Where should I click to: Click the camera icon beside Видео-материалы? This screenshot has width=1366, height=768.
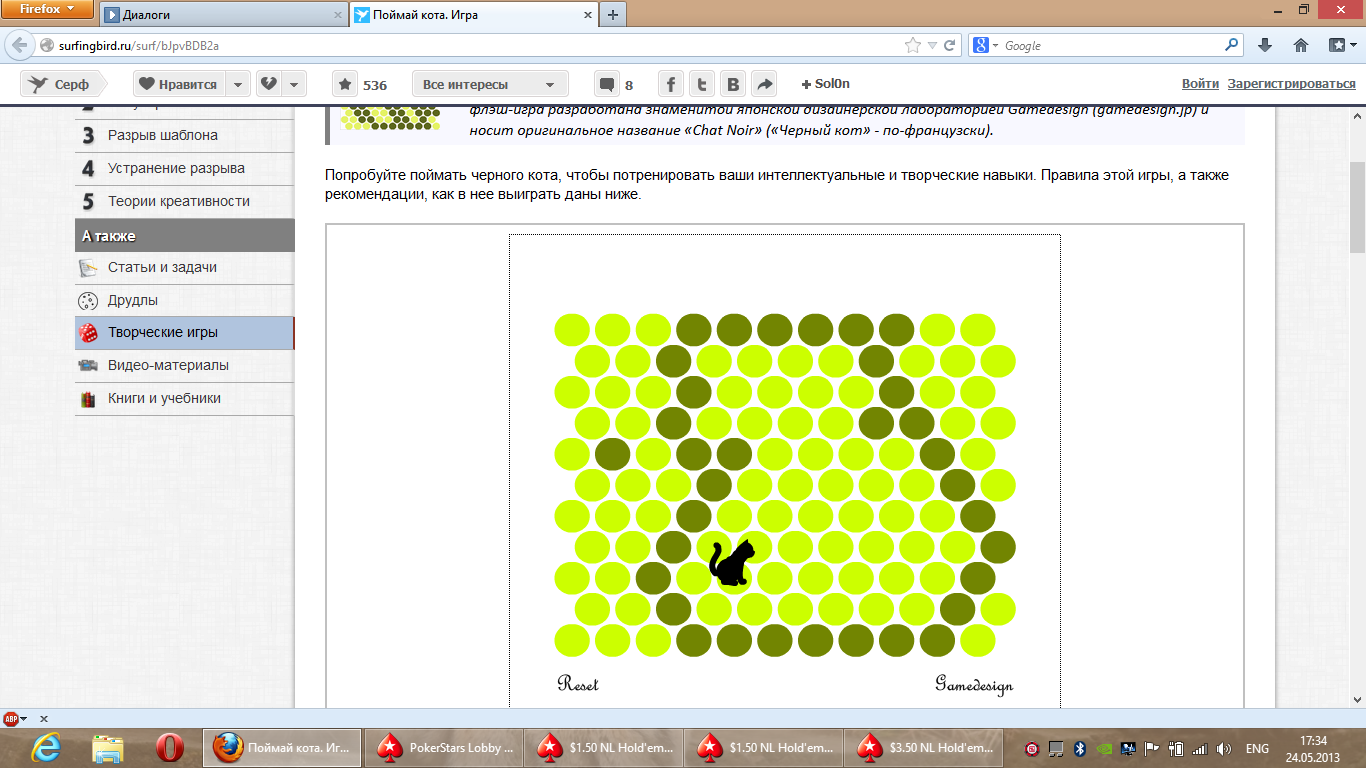coord(88,366)
